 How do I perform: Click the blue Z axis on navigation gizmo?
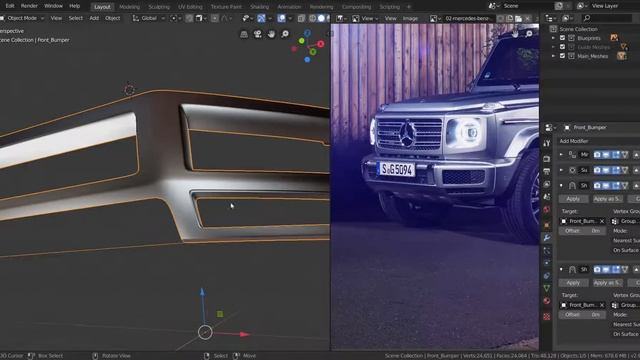[x=307, y=33]
